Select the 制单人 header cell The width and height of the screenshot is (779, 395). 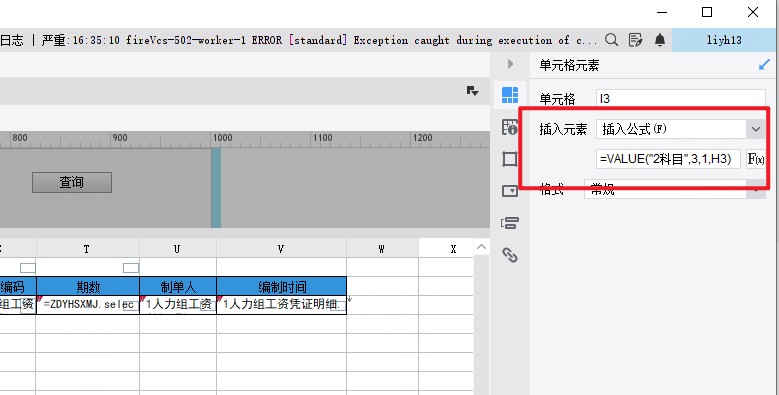(x=178, y=286)
